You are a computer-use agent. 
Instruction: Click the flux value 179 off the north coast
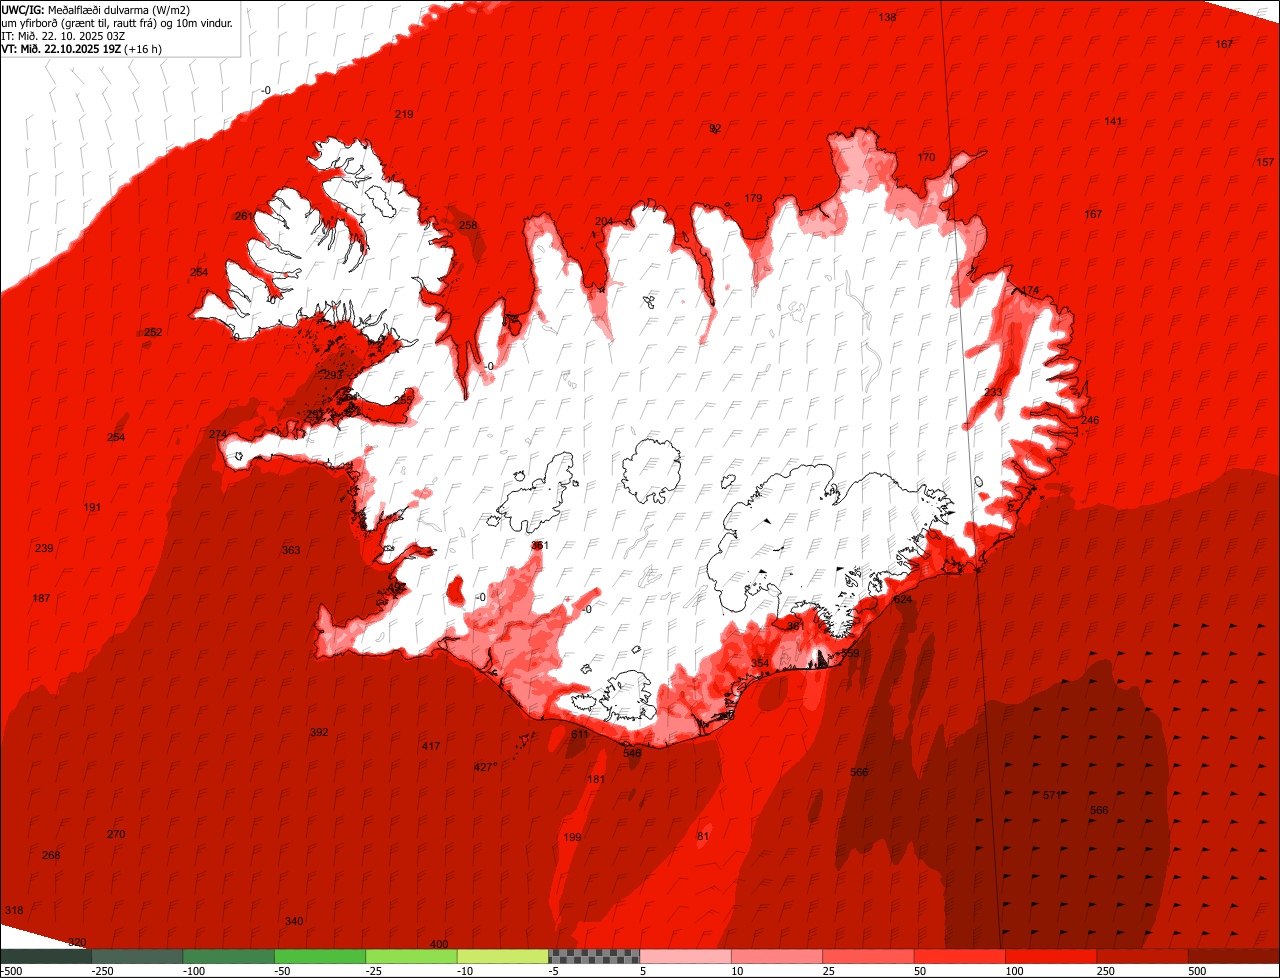(x=753, y=198)
